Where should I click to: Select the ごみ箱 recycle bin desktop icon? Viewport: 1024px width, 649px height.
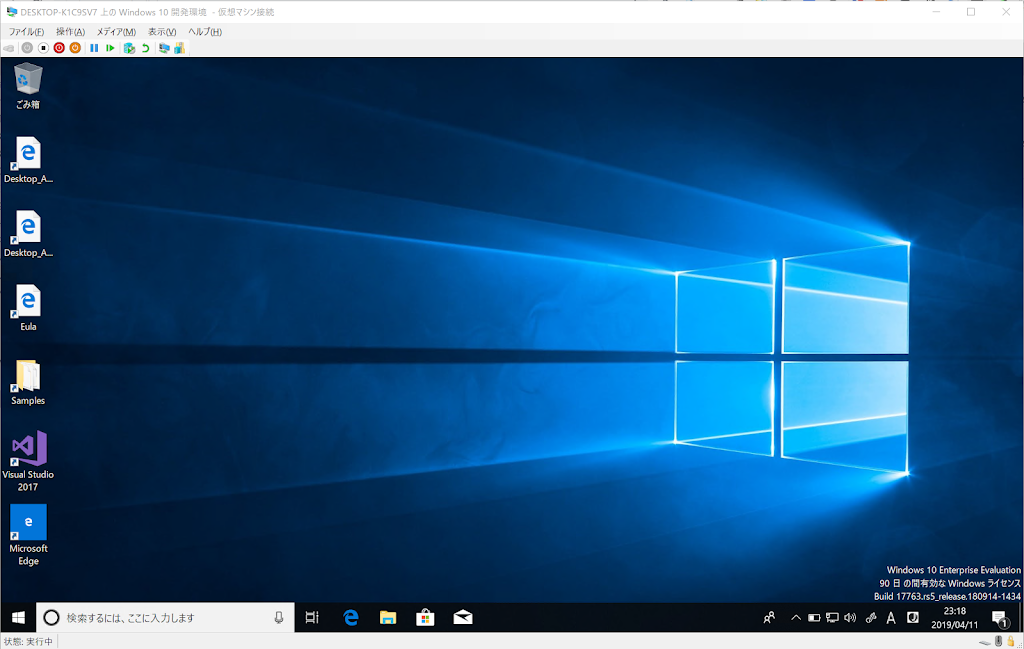coord(27,86)
